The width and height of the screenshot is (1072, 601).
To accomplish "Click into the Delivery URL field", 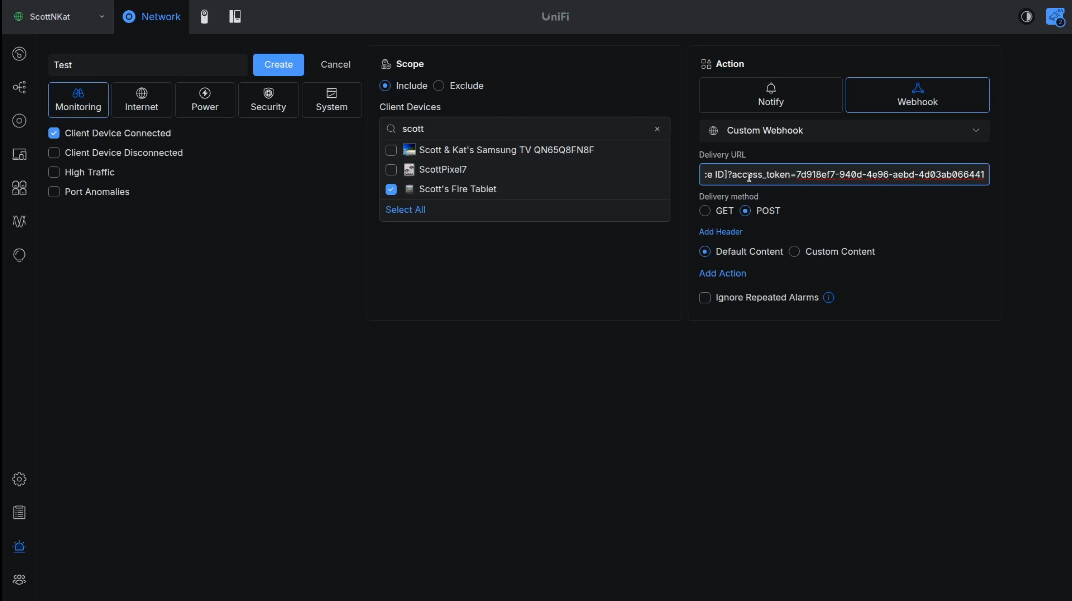I will pos(844,175).
